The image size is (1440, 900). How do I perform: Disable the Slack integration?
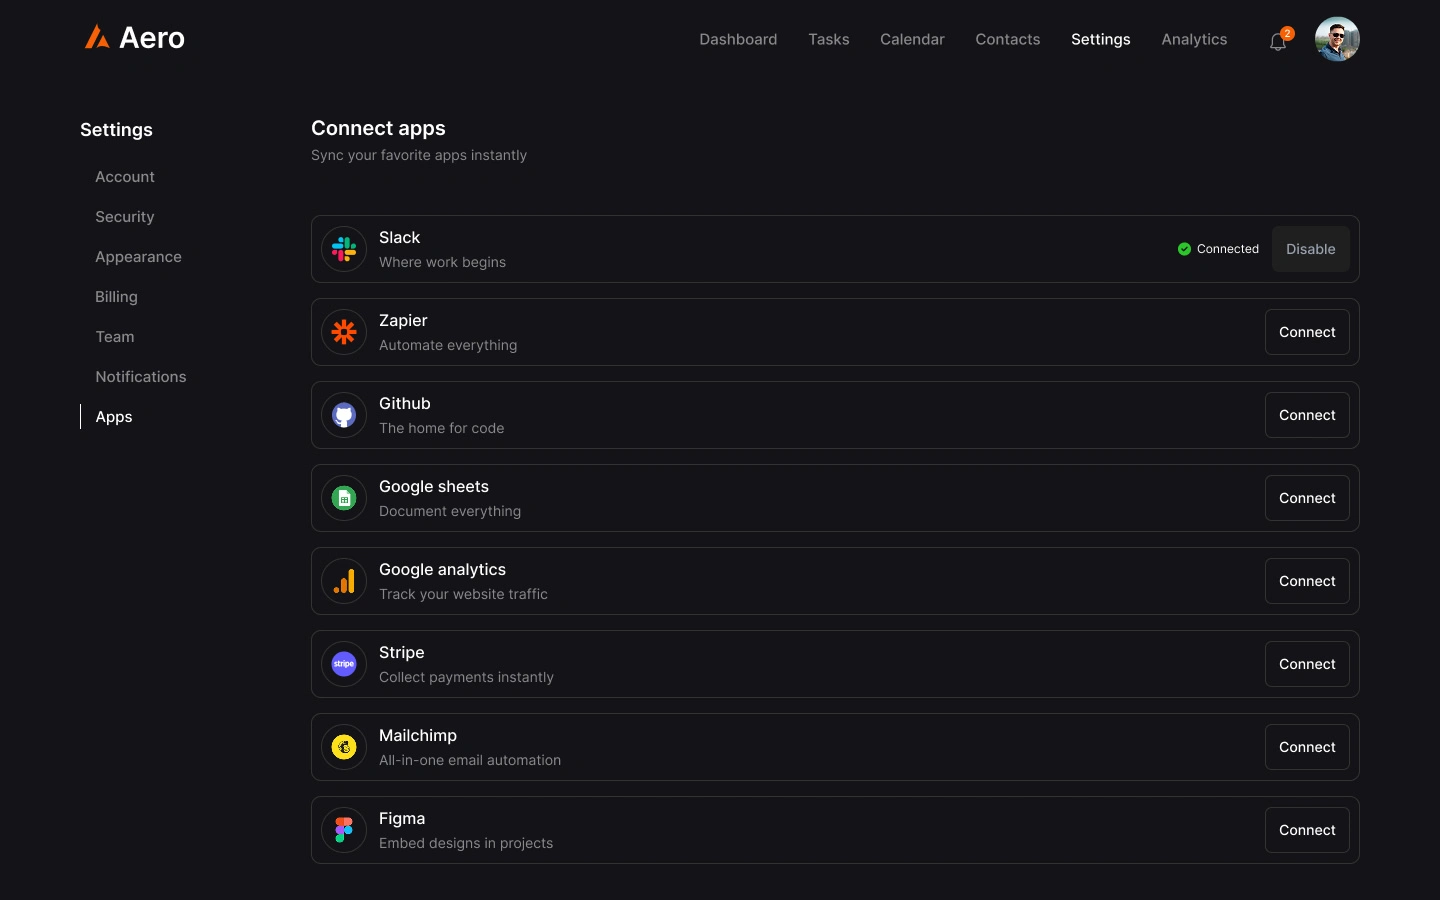pos(1310,249)
